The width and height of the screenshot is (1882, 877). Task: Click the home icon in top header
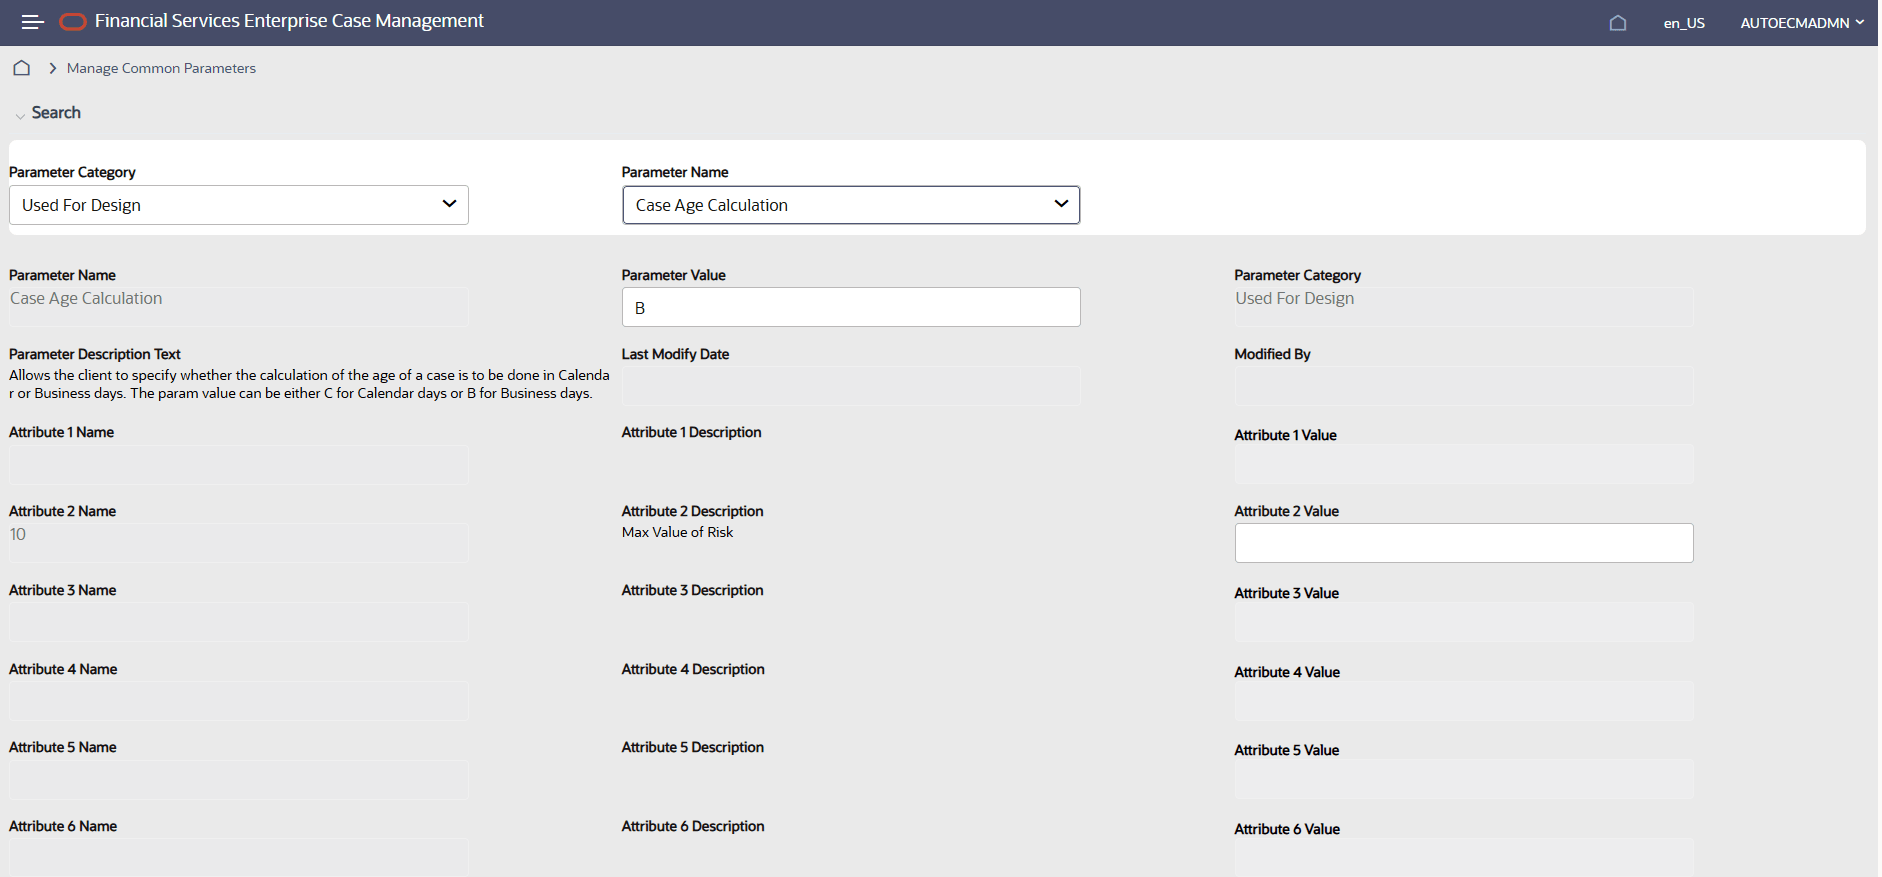point(1618,23)
